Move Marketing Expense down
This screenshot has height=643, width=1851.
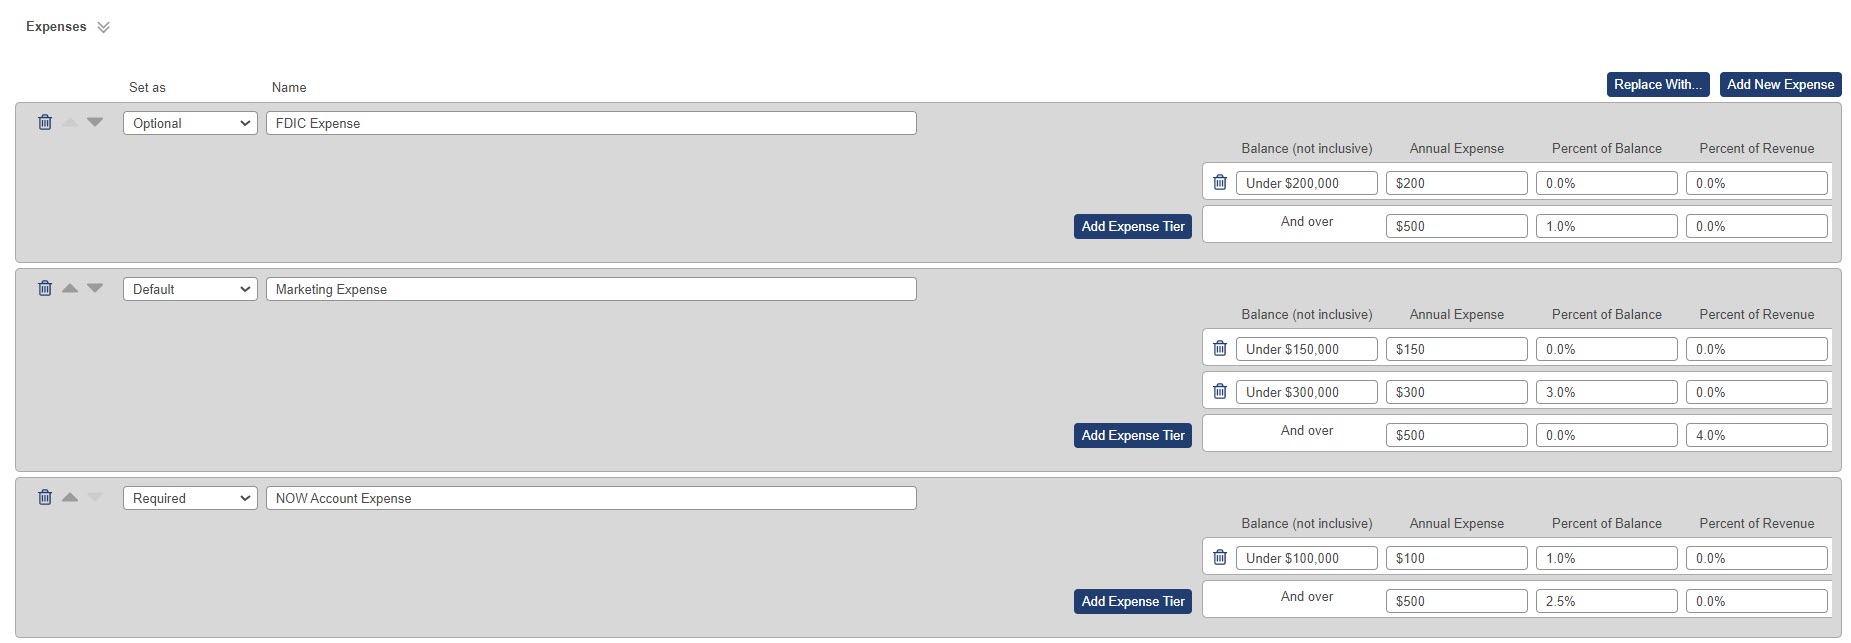[95, 288]
